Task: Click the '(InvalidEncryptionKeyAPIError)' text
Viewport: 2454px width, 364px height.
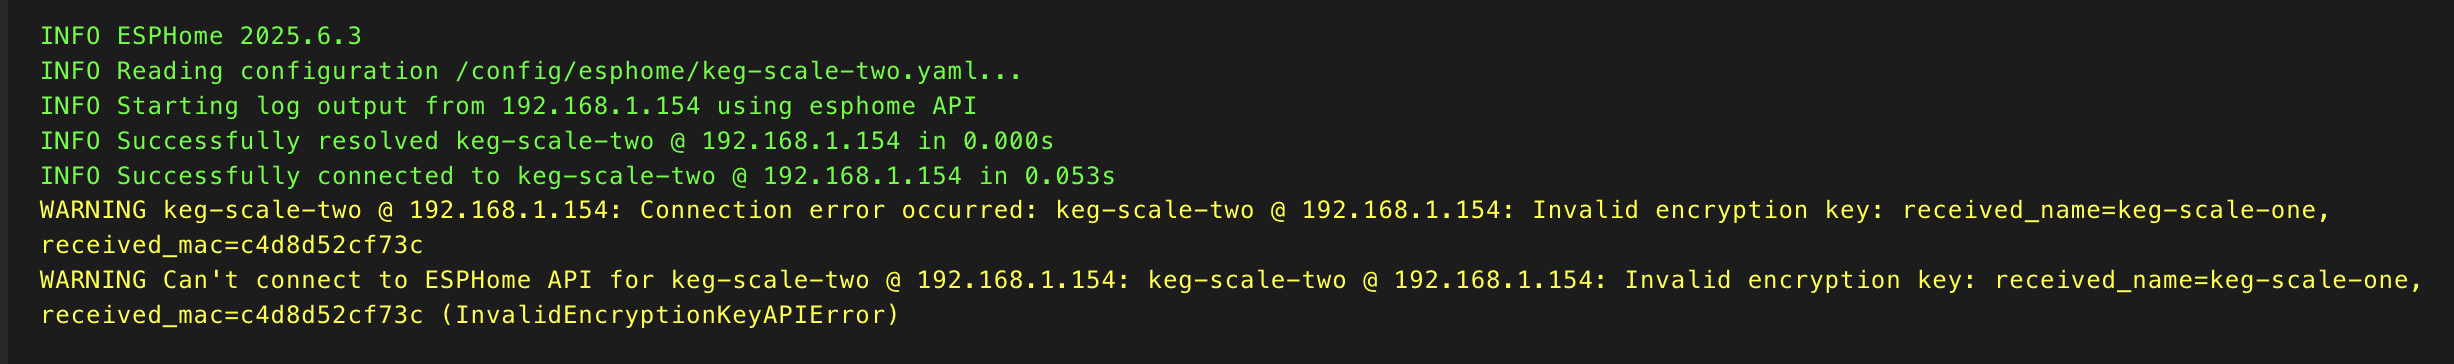Action: coord(670,316)
